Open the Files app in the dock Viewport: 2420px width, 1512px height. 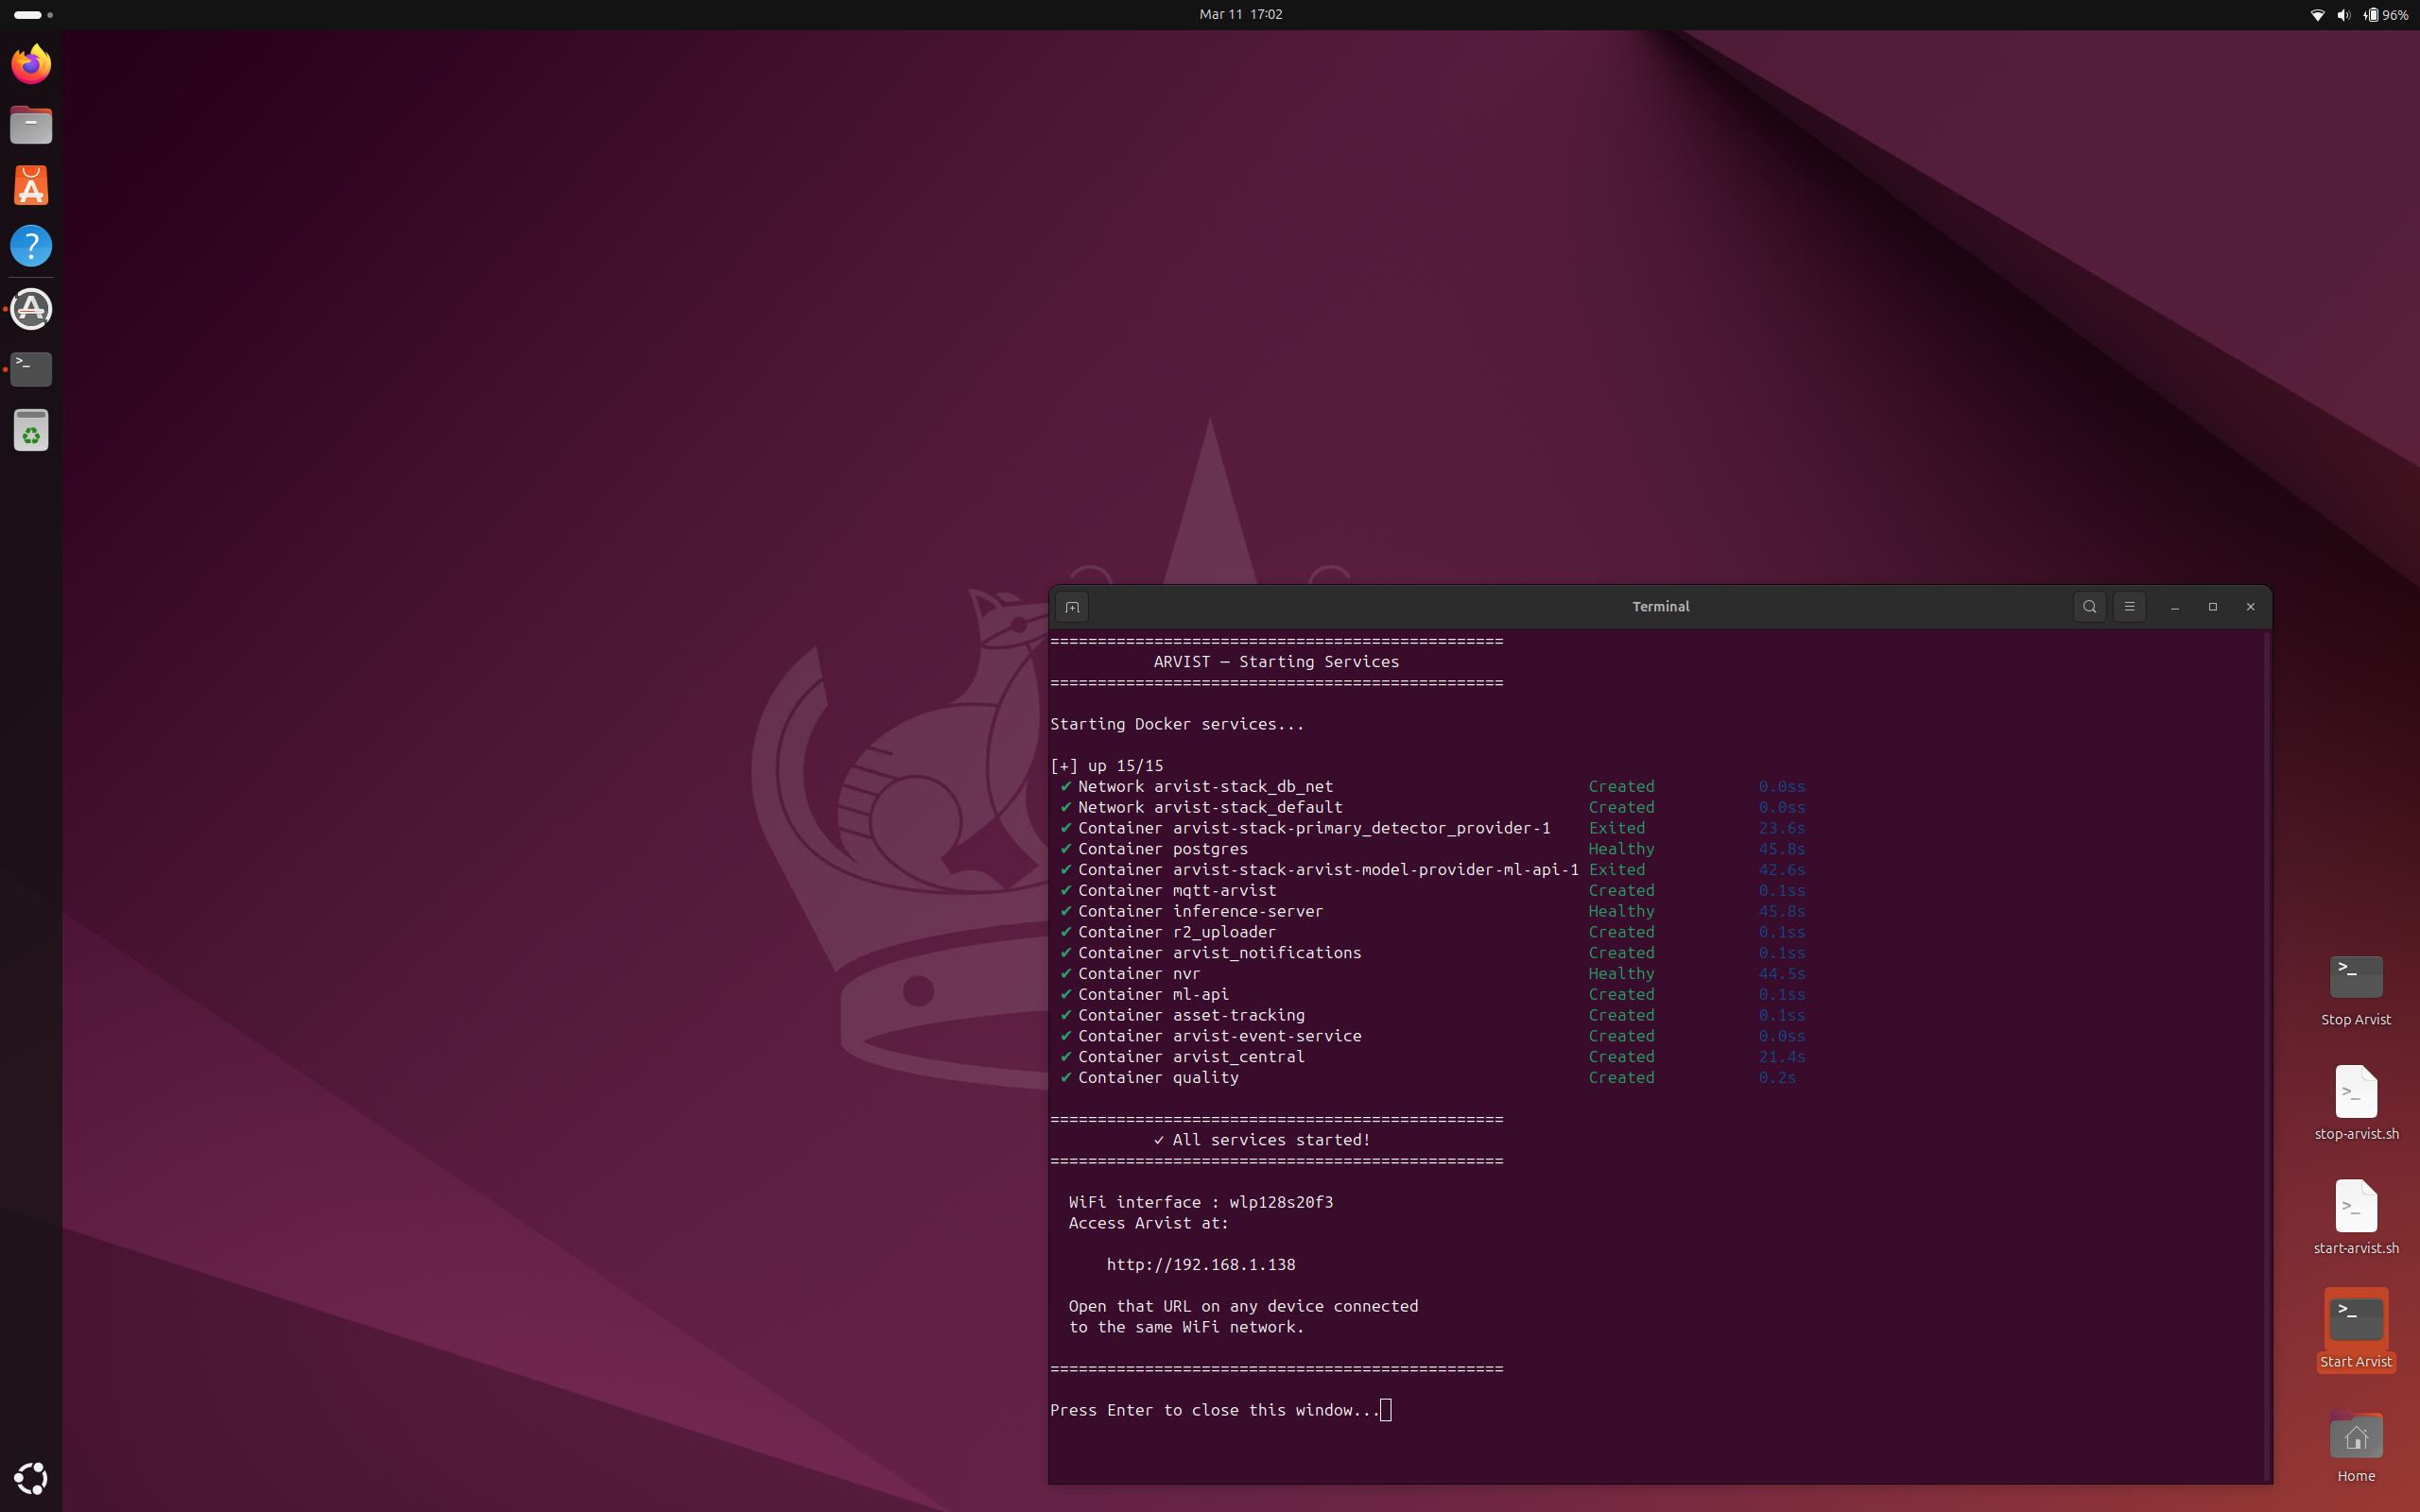tap(31, 124)
